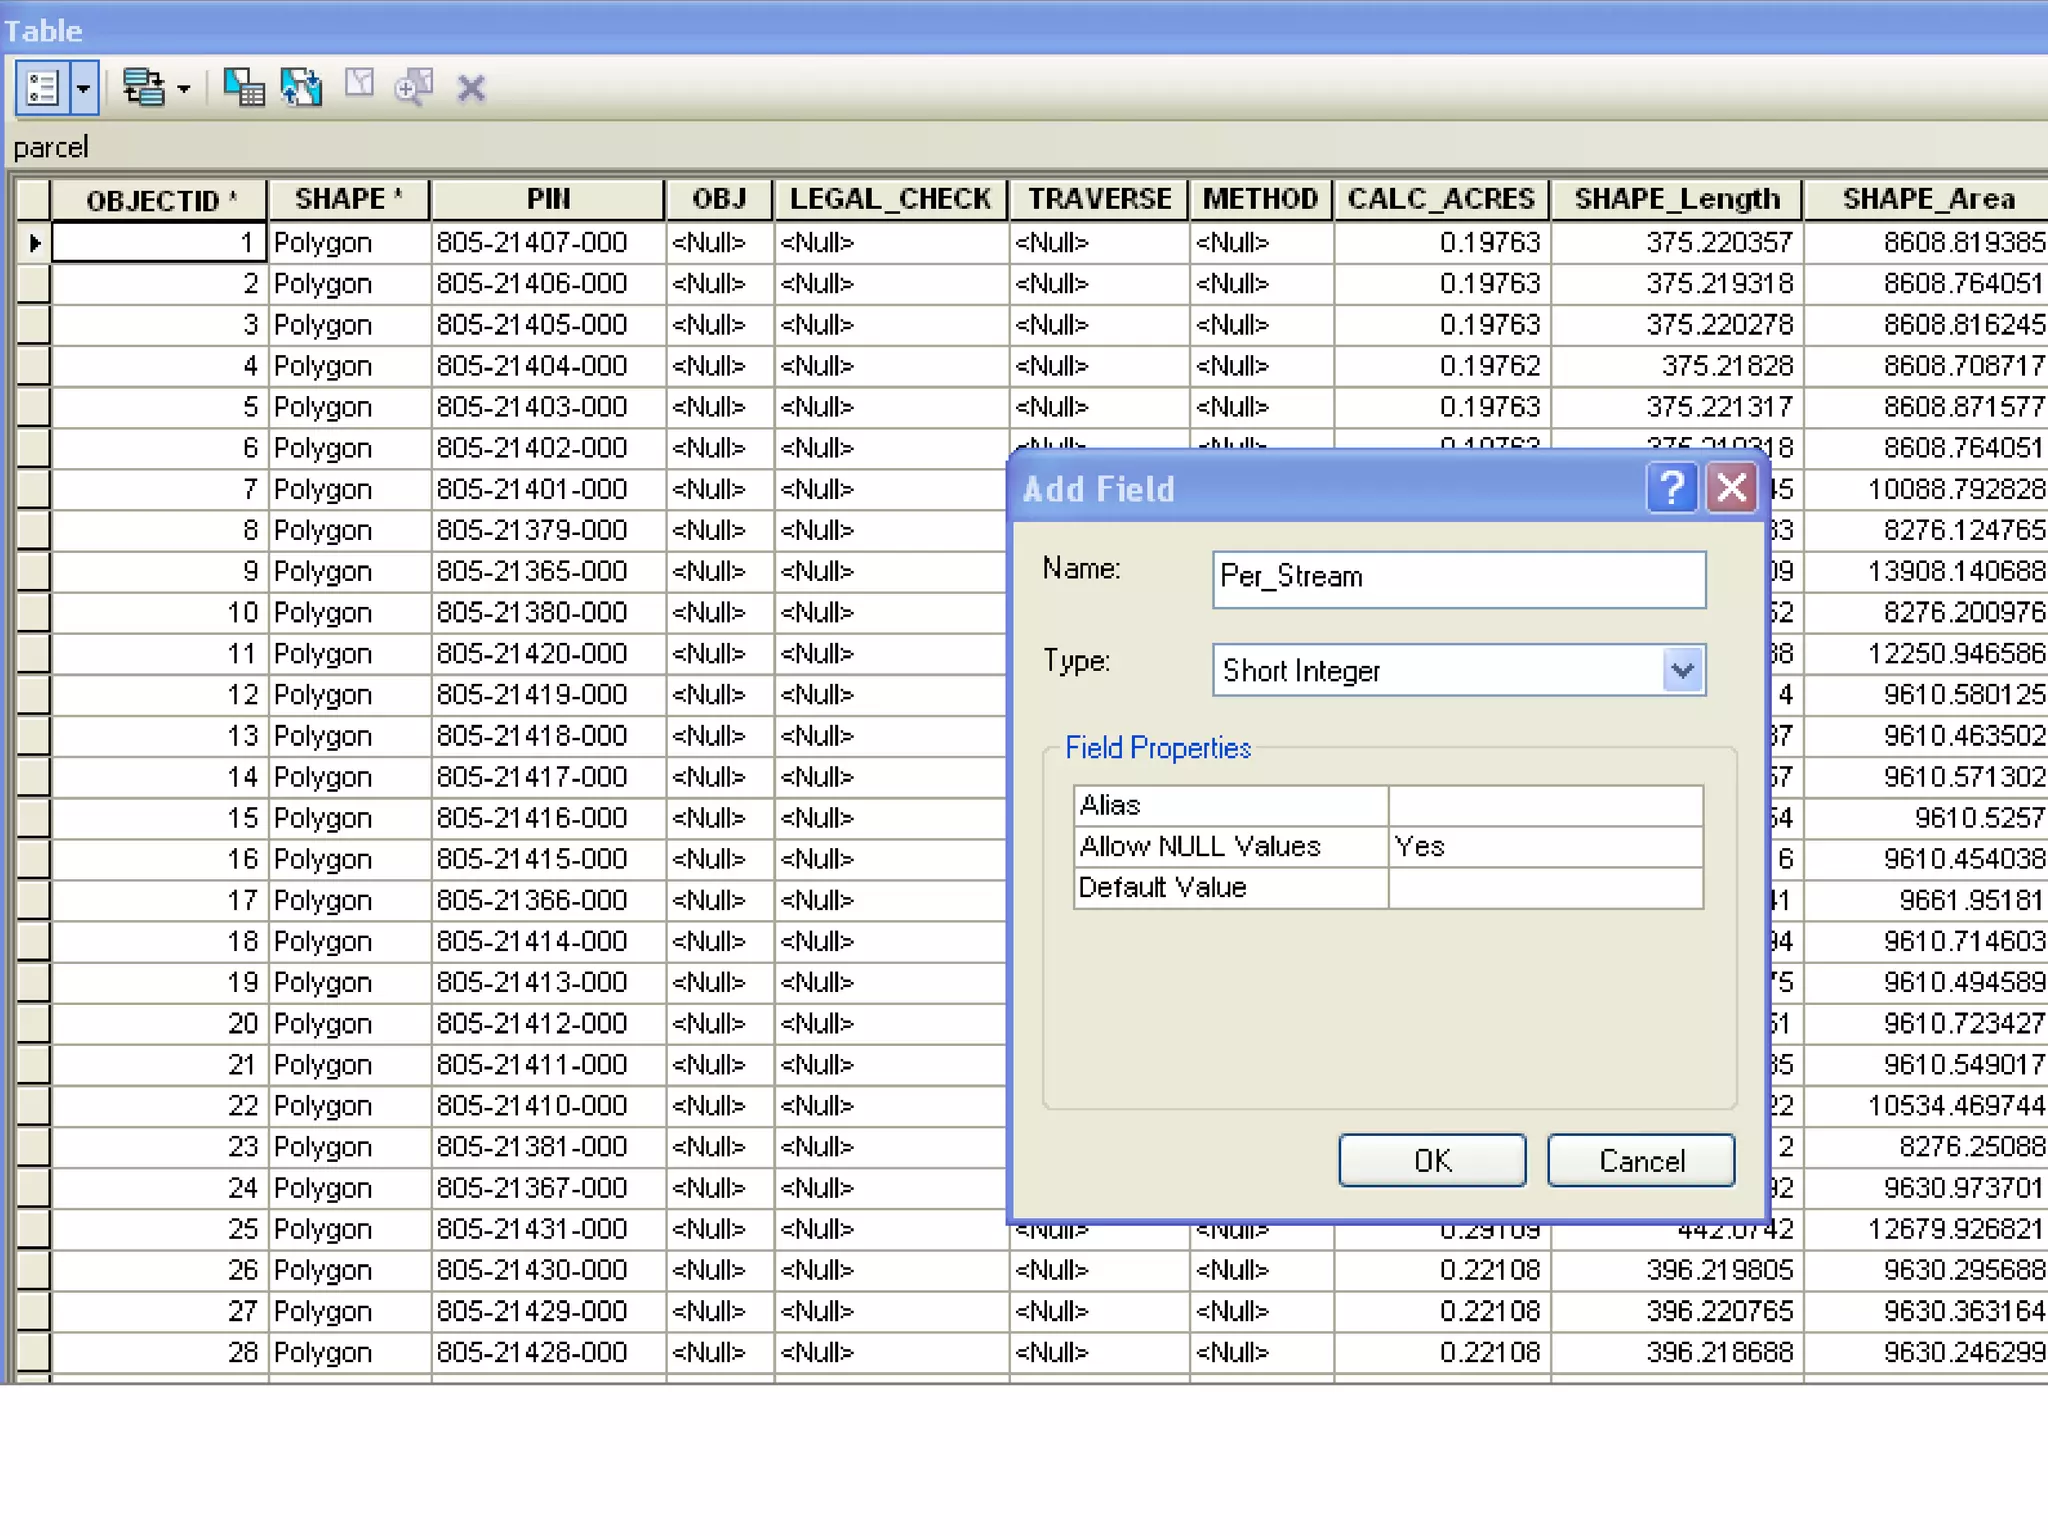Select the row selector for OBJECTID 15
2048x1536 pixels.
pos(34,818)
